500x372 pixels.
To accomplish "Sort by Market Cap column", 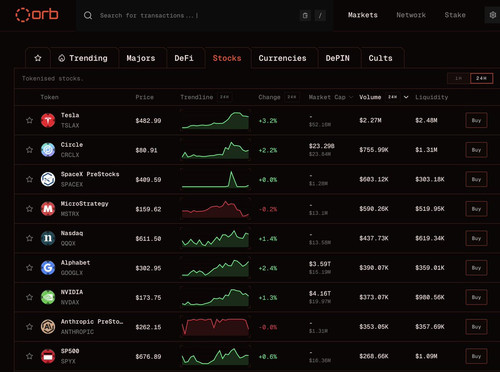I will [330, 97].
